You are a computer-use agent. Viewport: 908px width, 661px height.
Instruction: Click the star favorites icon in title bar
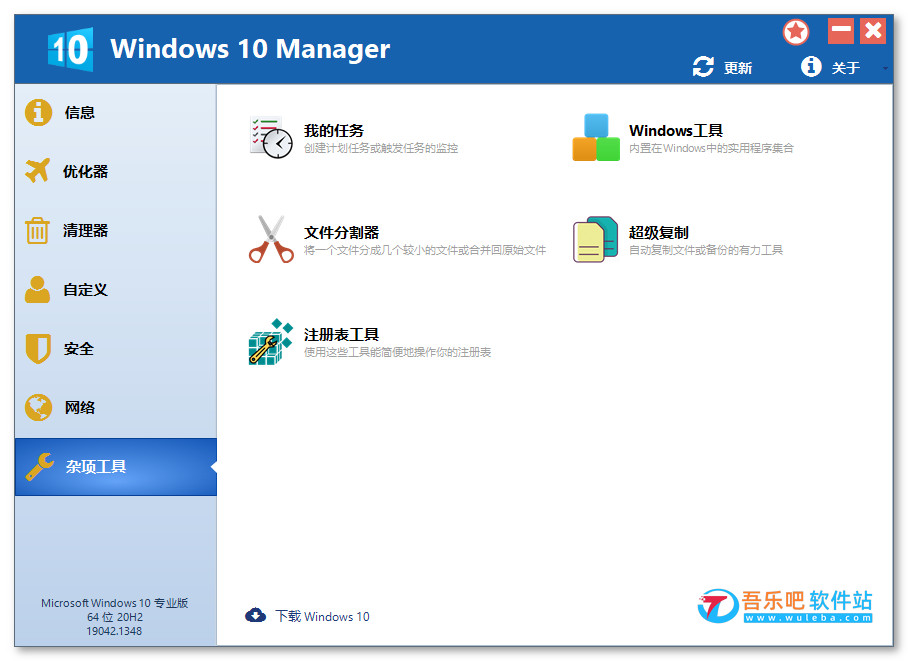click(796, 32)
